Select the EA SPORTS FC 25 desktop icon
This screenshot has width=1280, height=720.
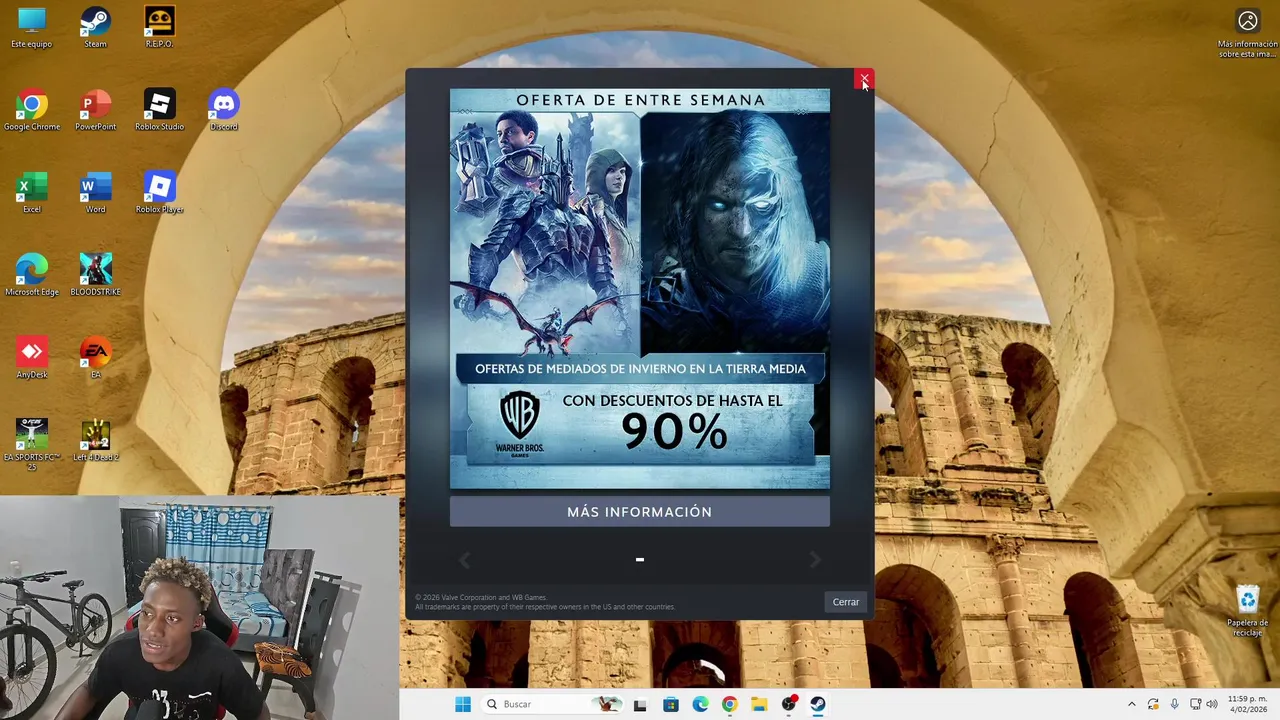31,445
